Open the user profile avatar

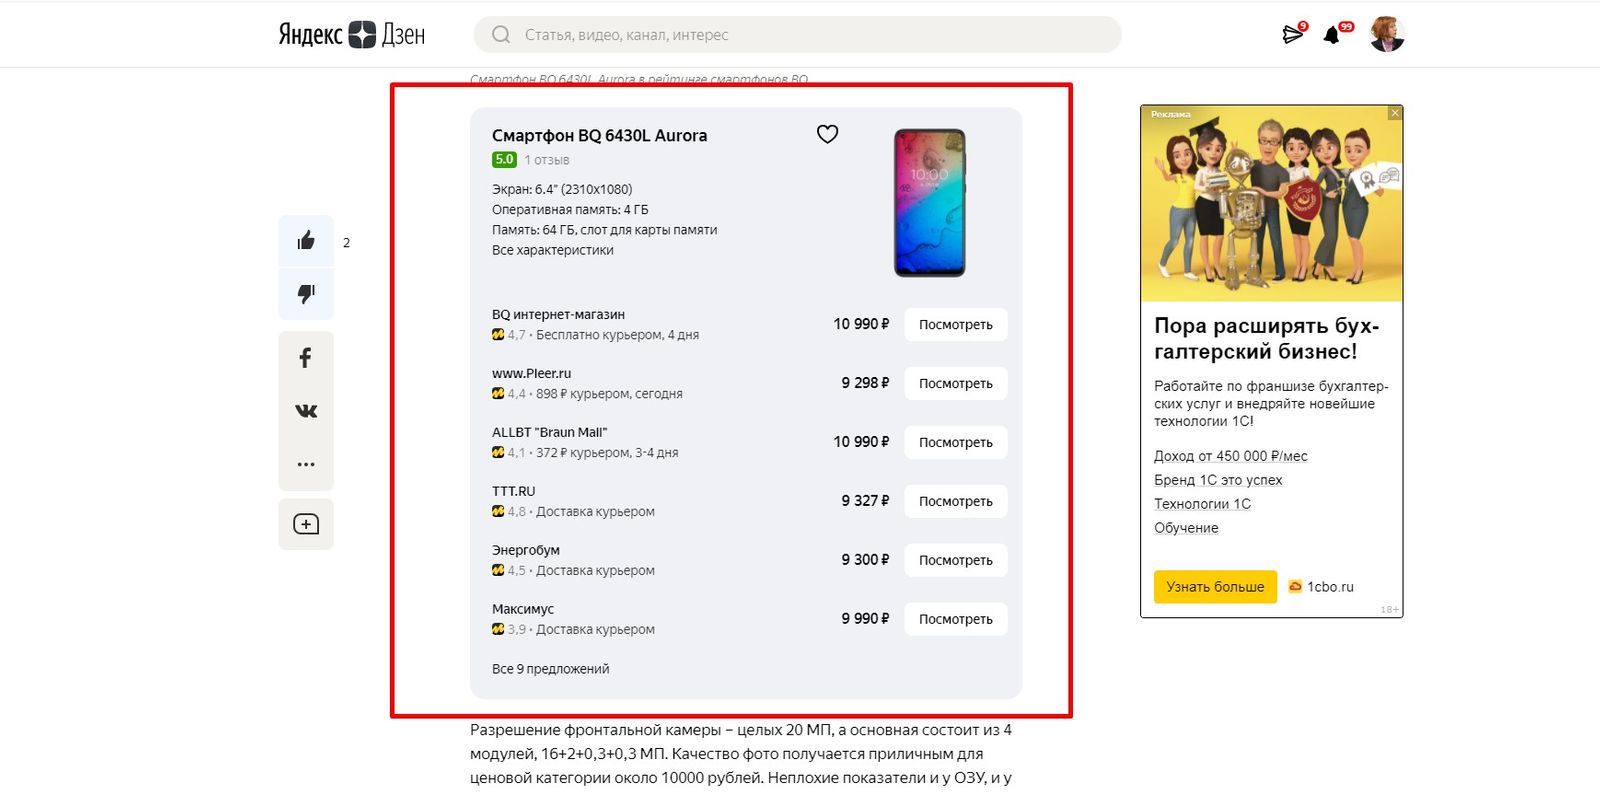1387,34
